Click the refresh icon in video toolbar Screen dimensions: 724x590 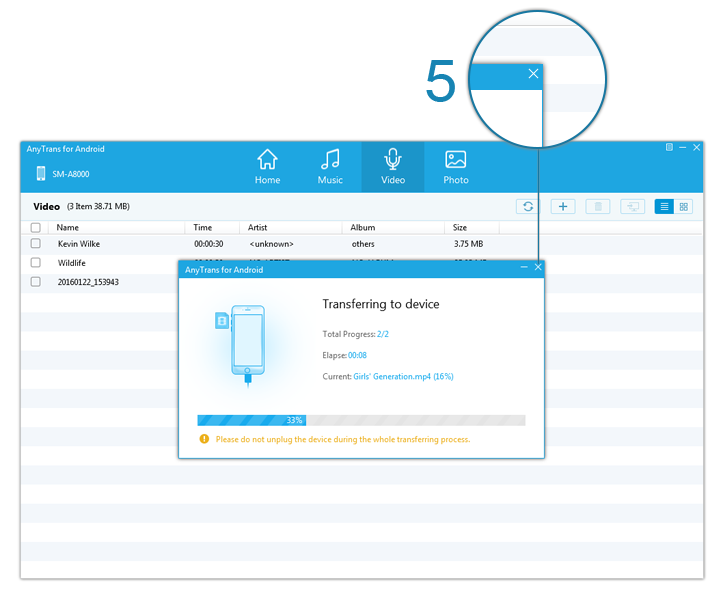pyautogui.click(x=528, y=206)
